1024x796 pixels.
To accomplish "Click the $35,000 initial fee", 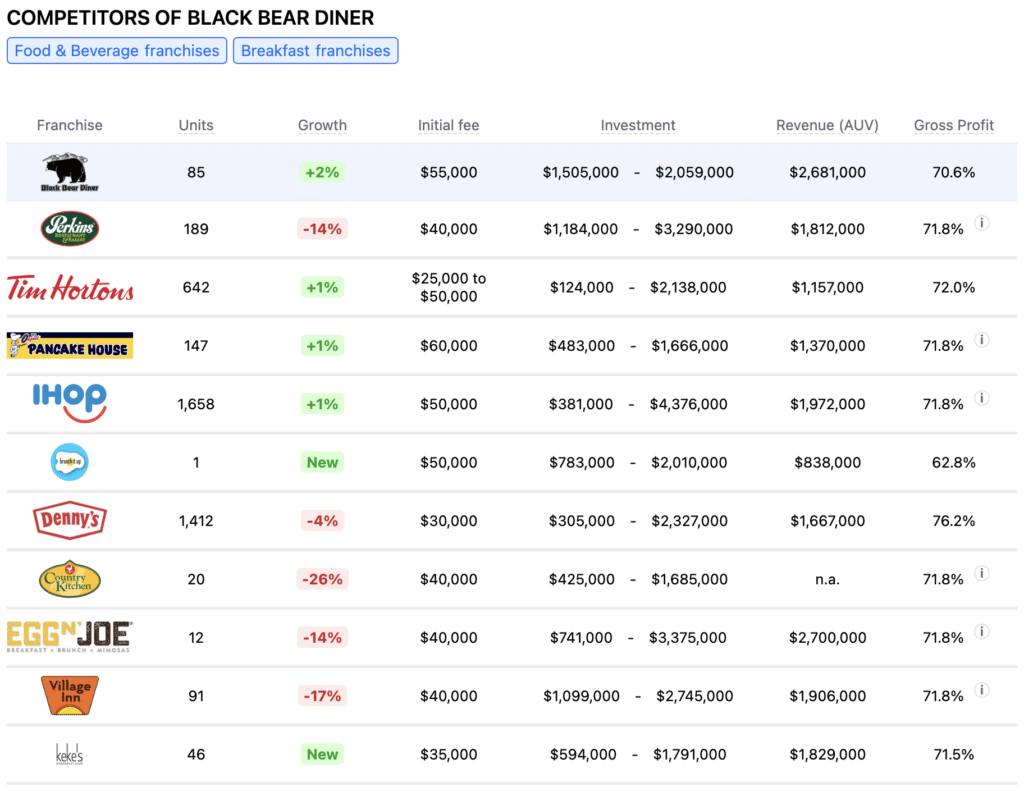I will point(449,755).
